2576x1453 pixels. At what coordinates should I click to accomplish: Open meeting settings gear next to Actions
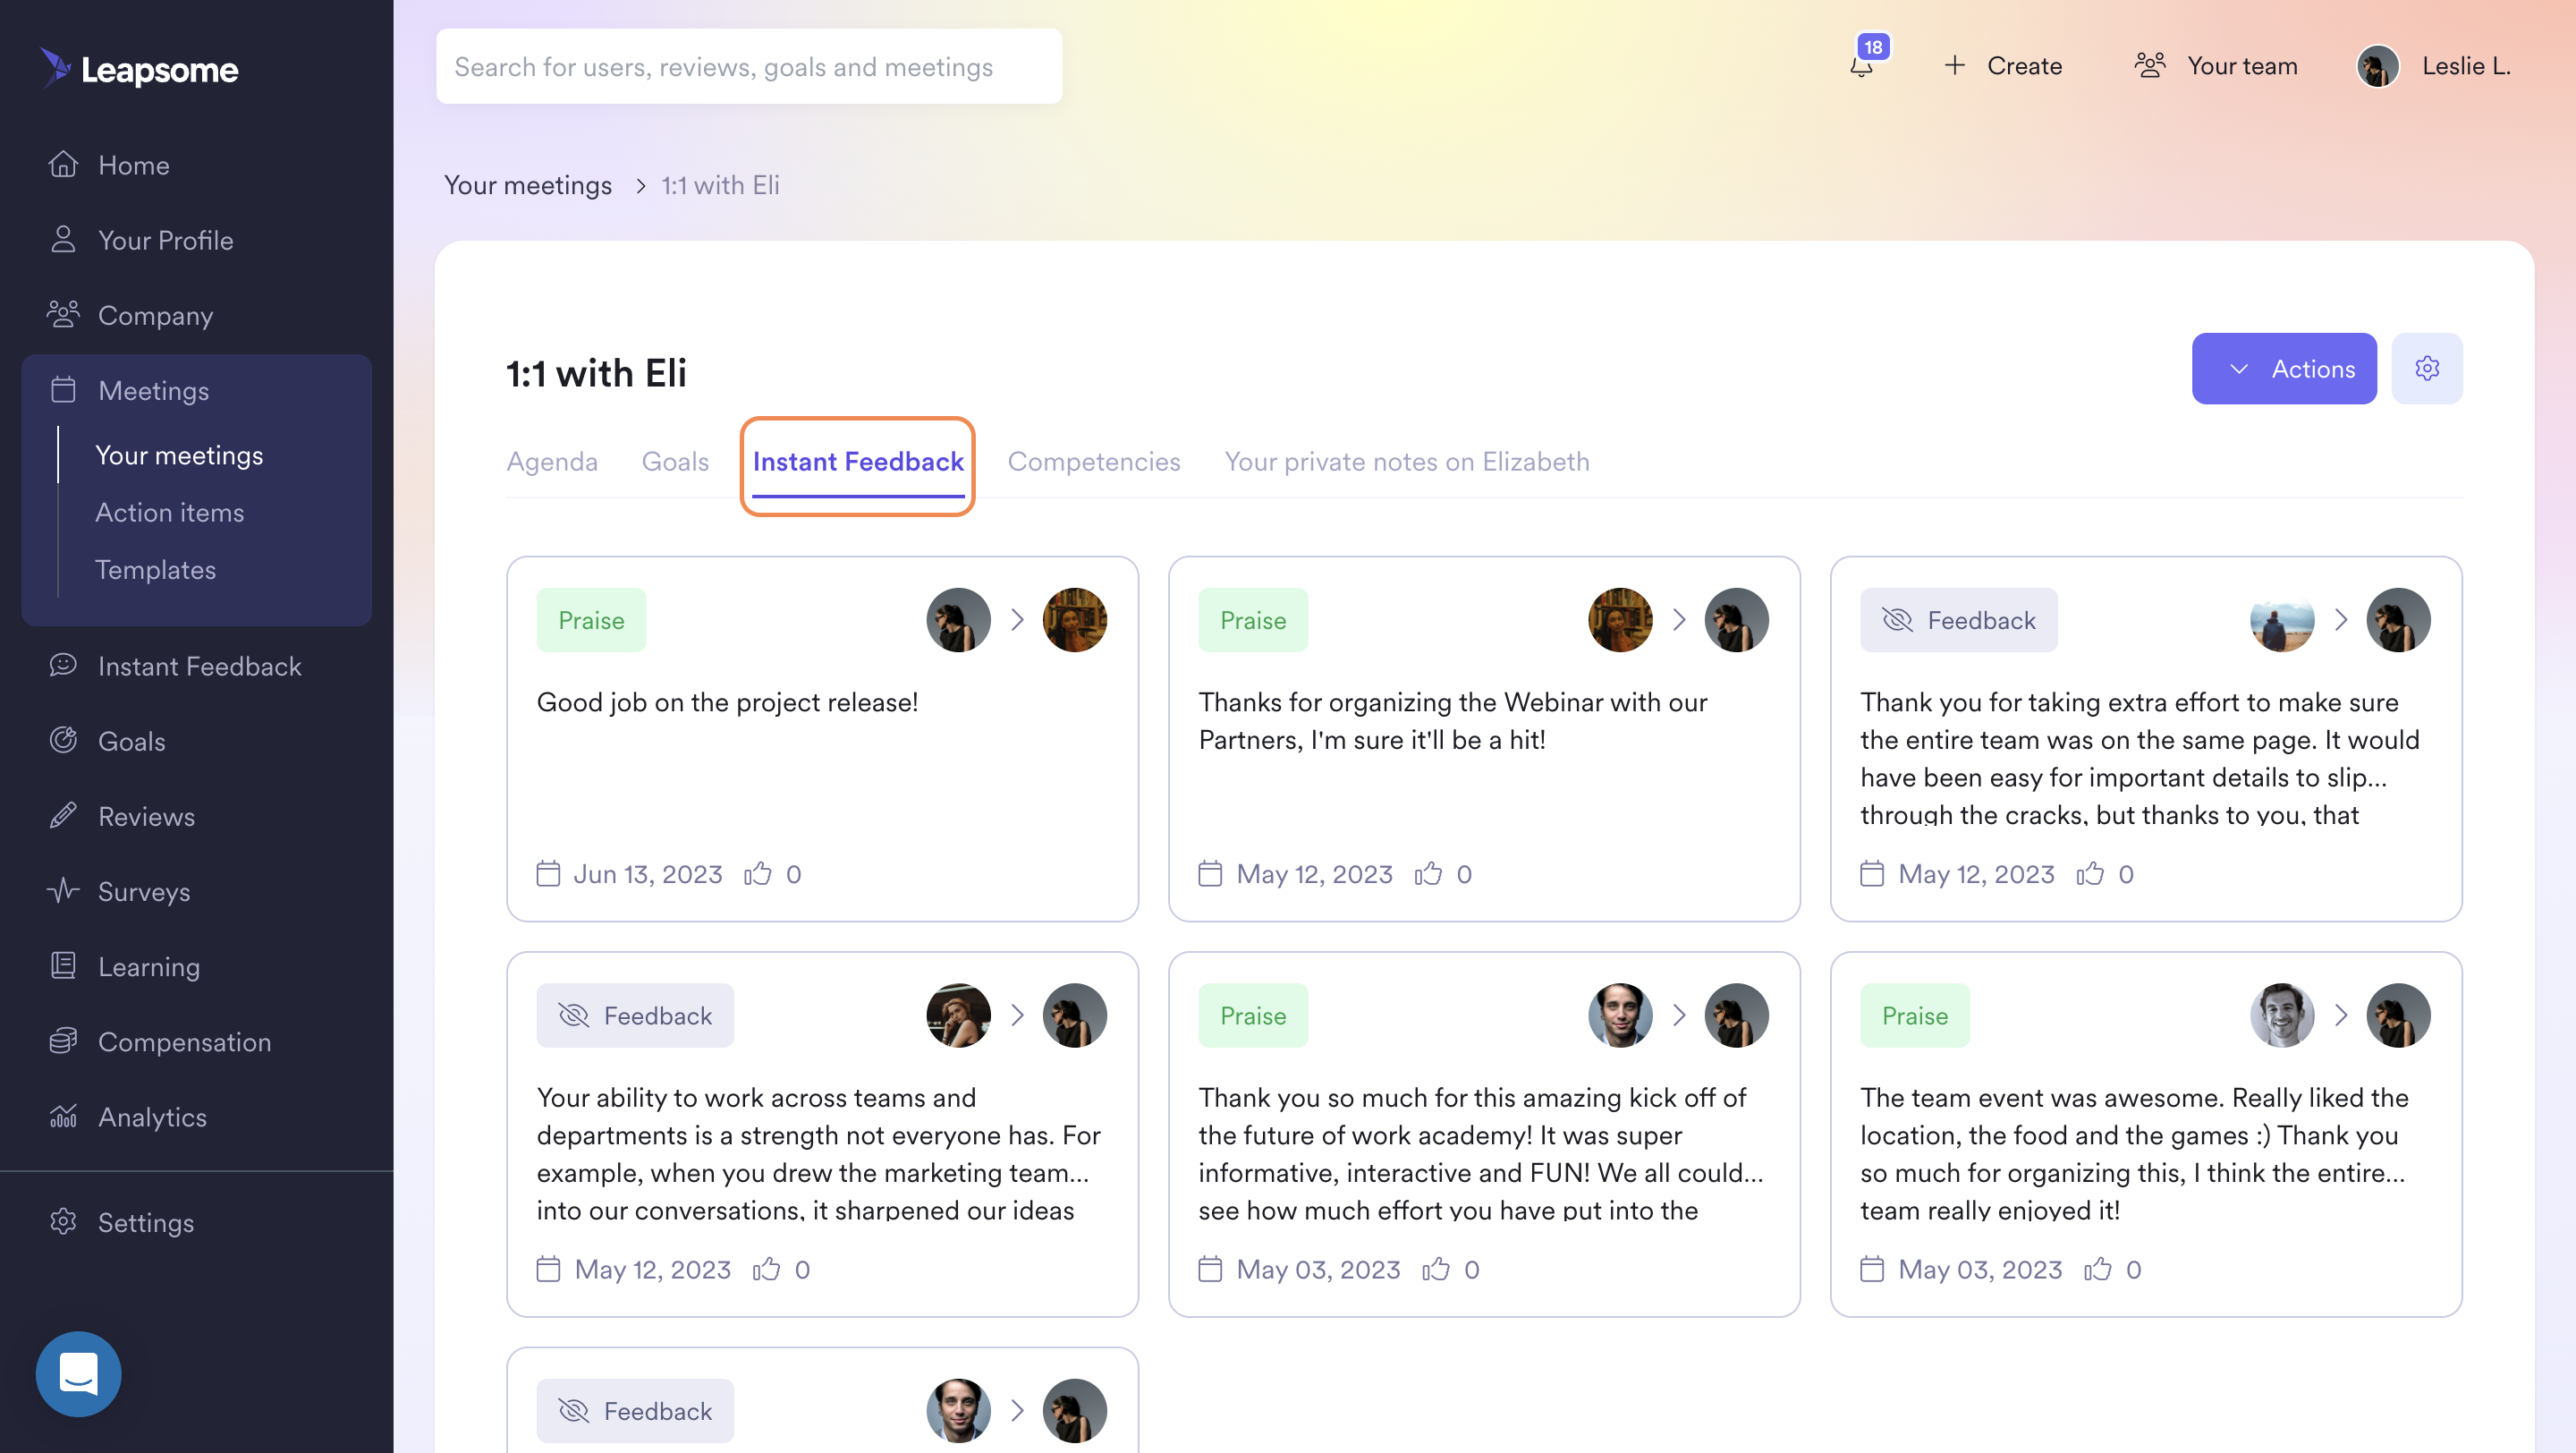point(2427,368)
